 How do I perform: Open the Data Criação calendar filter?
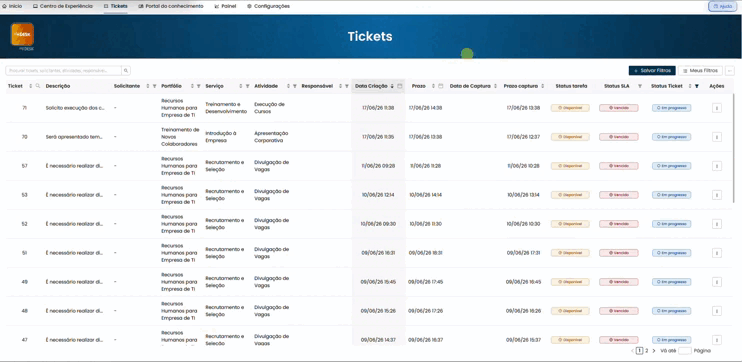(x=399, y=86)
